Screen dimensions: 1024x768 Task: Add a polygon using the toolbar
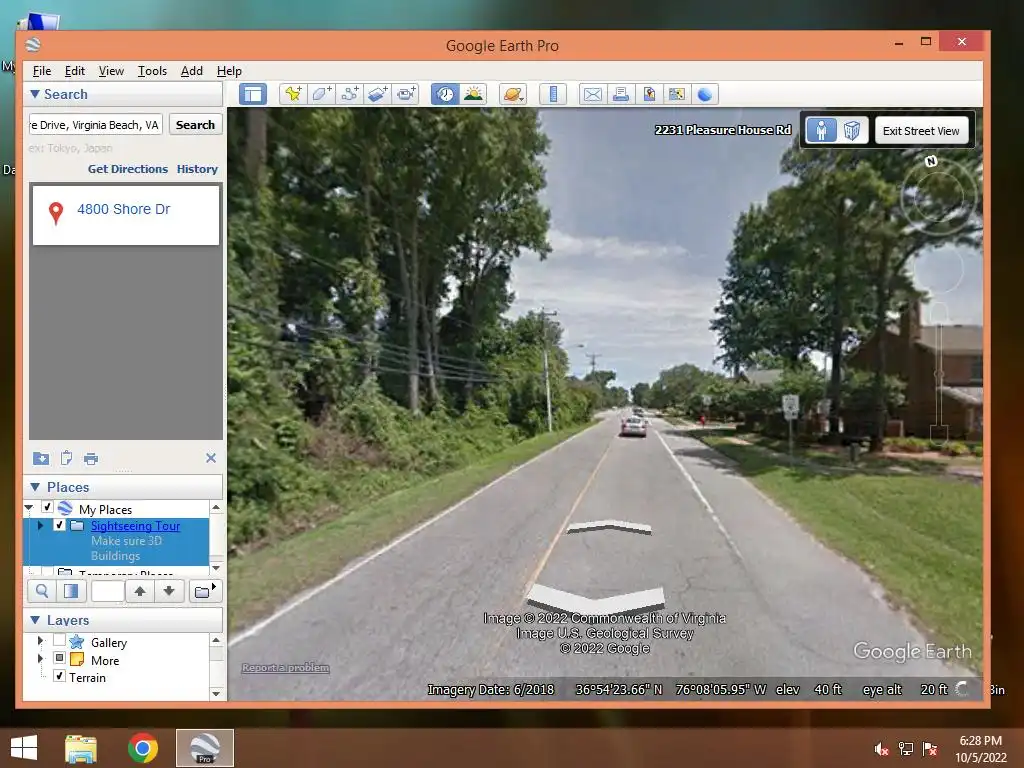tap(321, 94)
